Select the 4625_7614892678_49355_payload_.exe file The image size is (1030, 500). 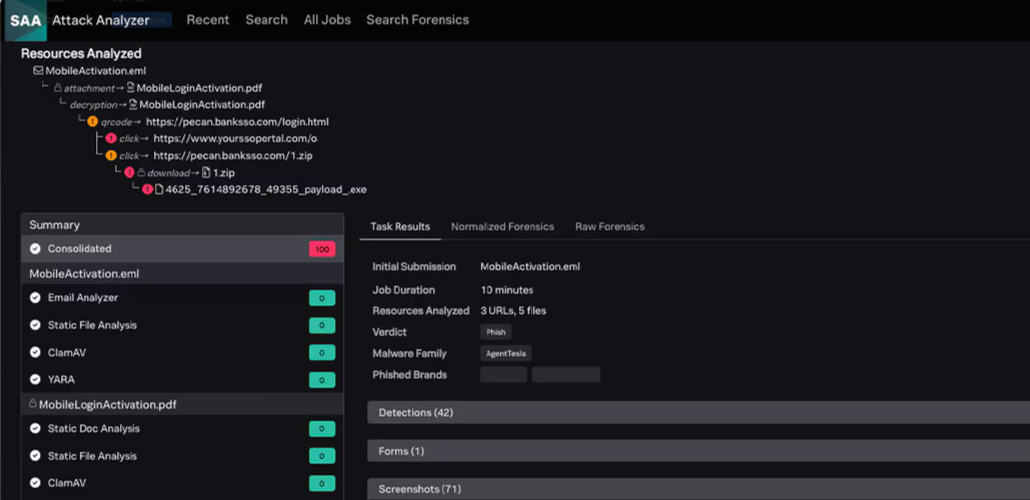(266, 190)
